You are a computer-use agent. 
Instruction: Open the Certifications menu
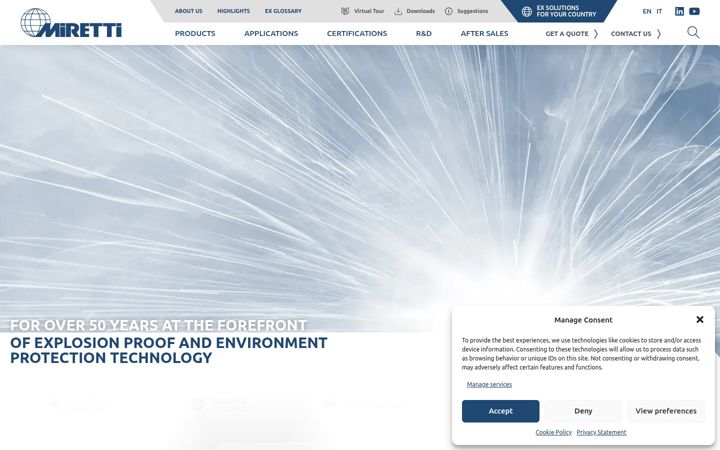point(357,34)
